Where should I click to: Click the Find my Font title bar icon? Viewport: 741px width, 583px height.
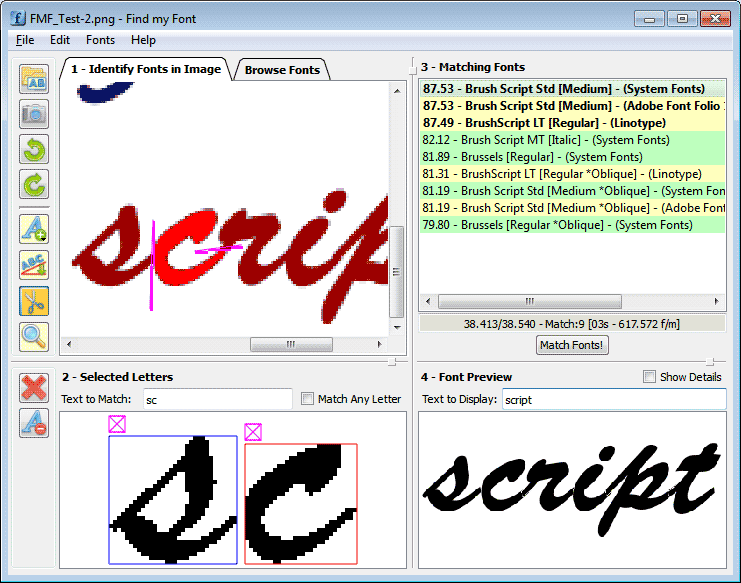tap(17, 18)
